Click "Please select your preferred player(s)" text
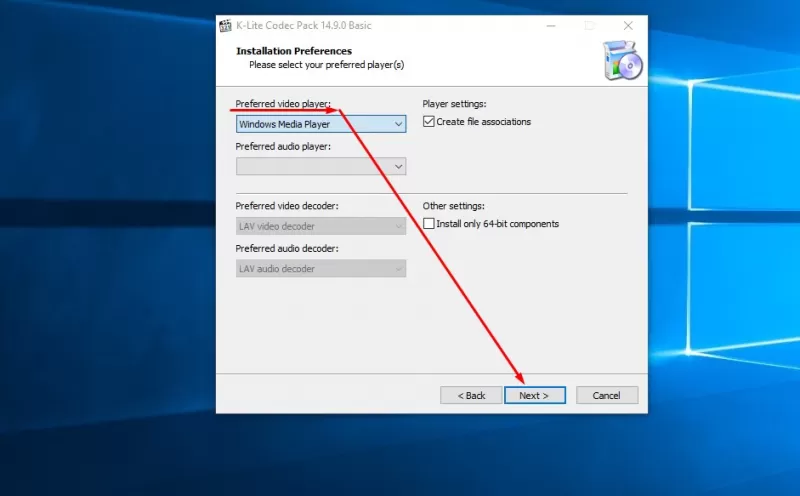 (x=327, y=65)
